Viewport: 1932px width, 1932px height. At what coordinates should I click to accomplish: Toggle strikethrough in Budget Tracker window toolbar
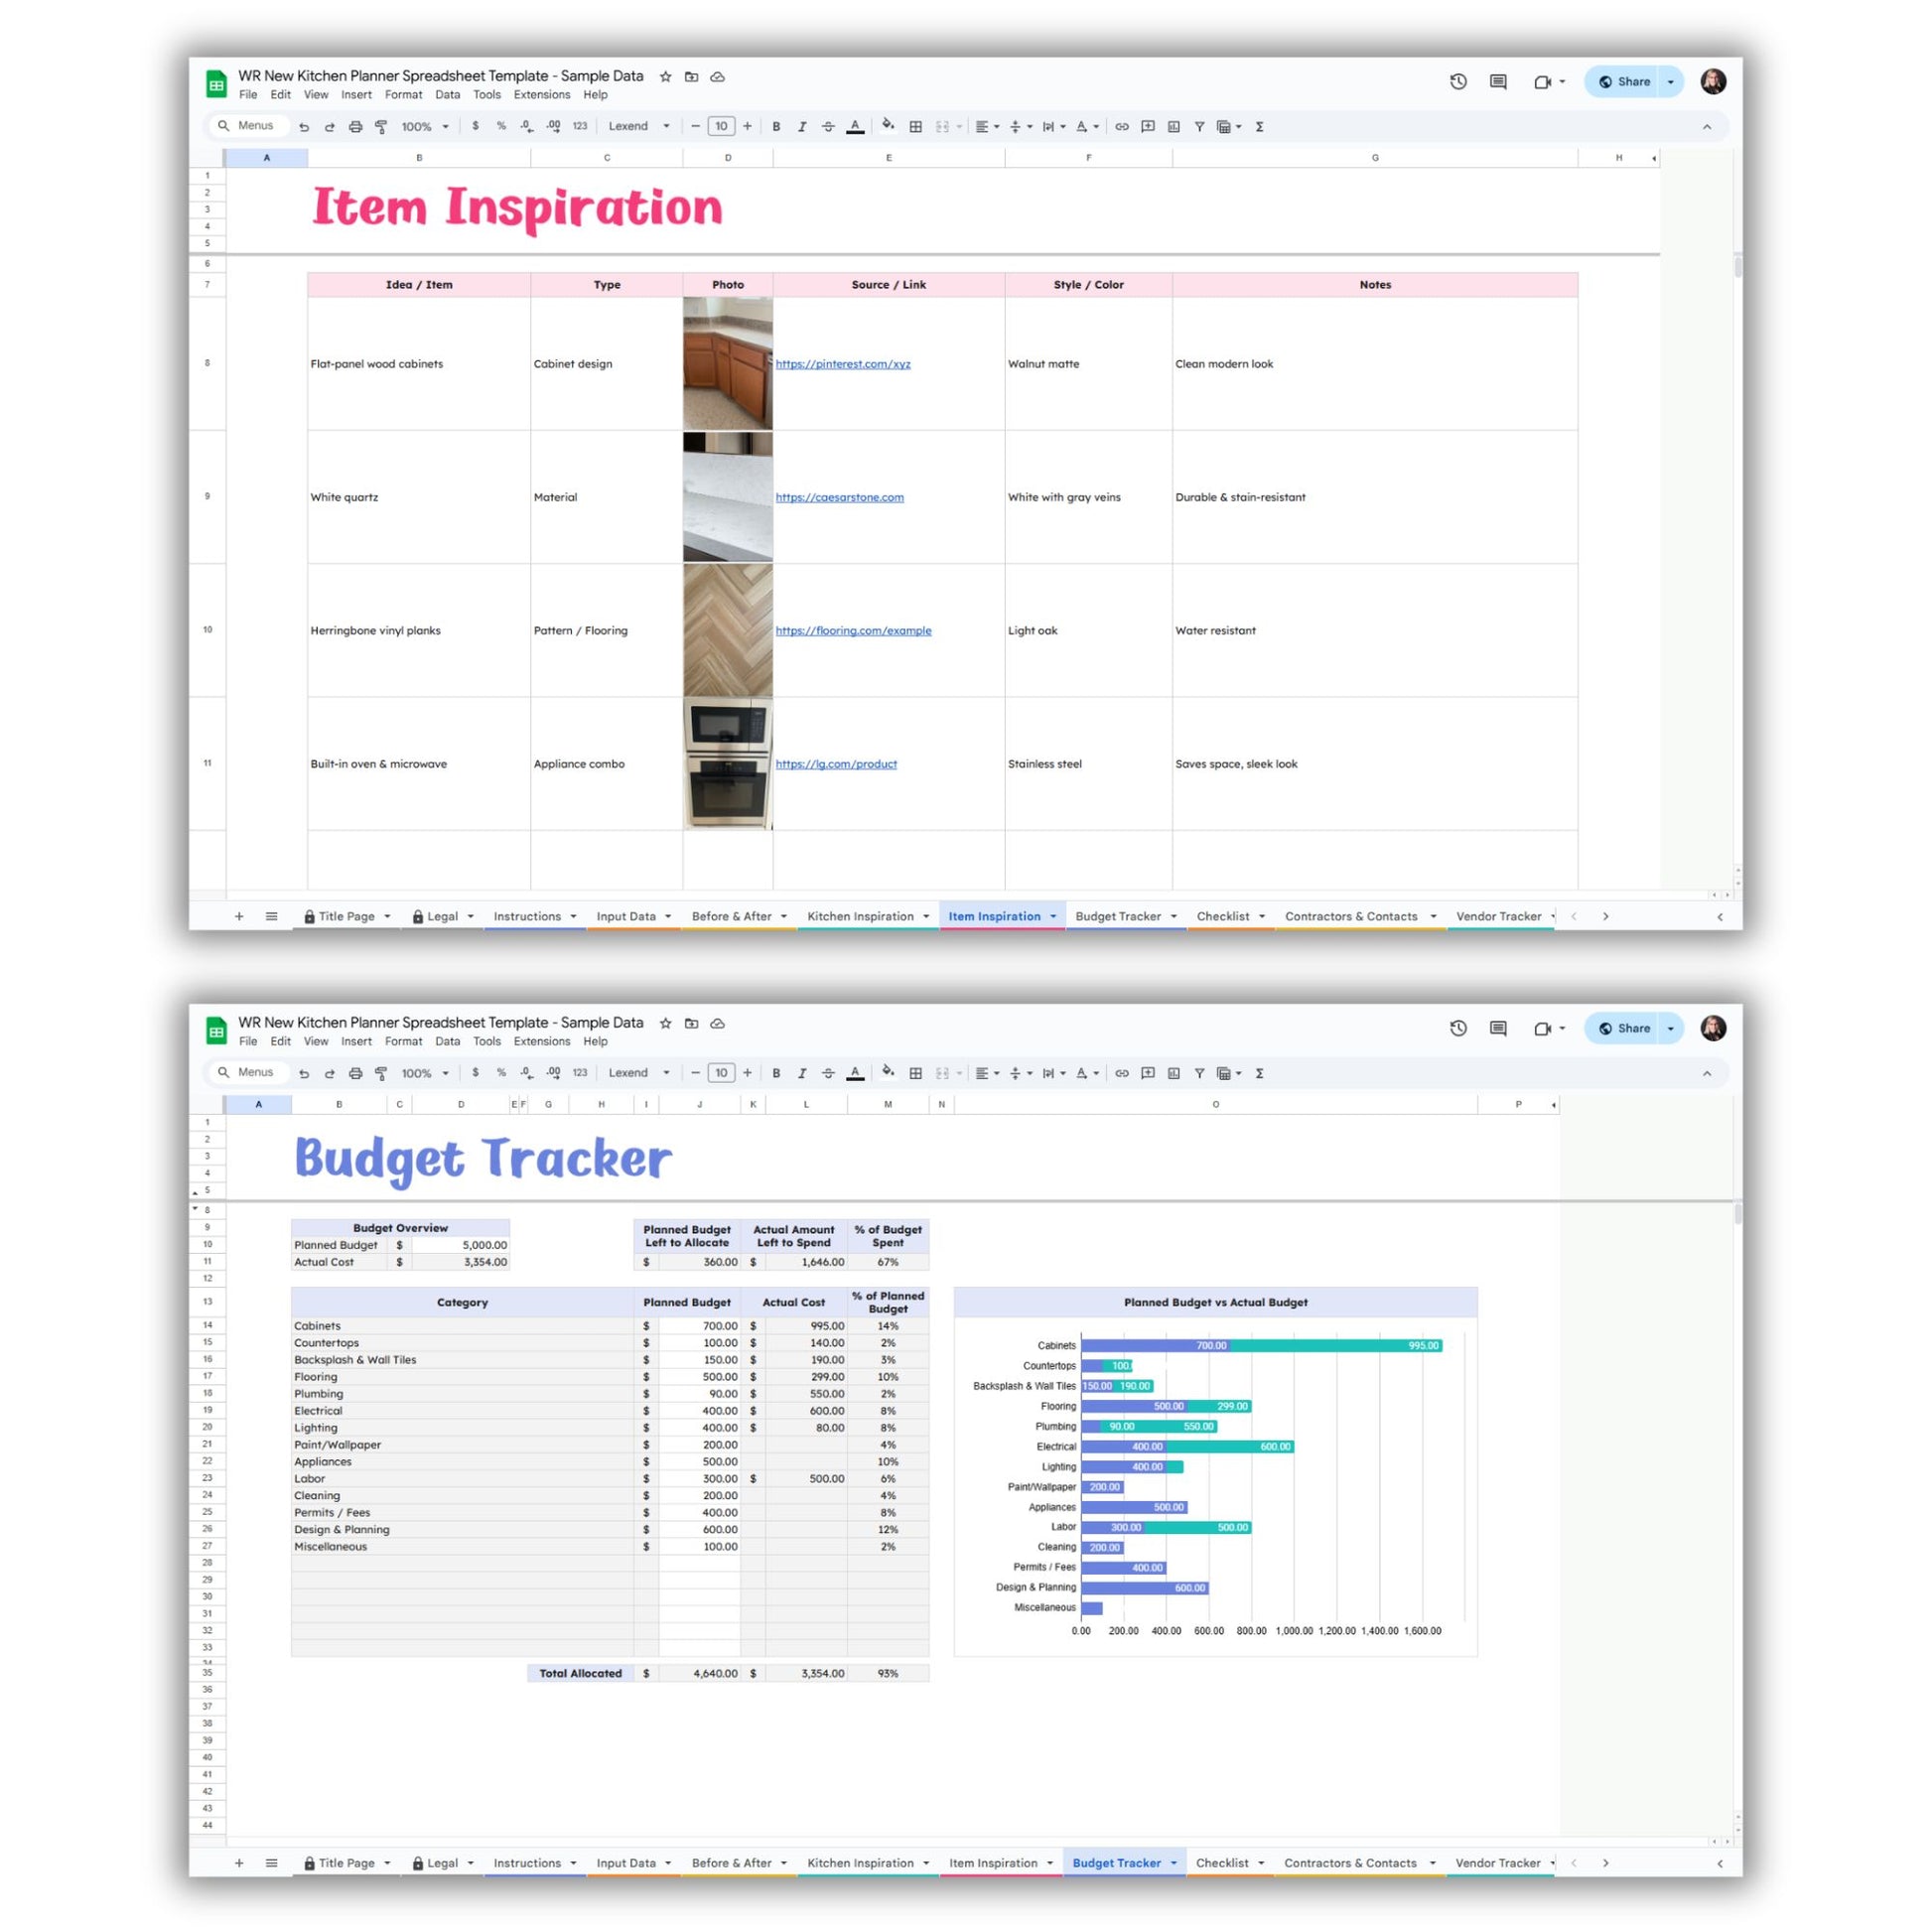[x=828, y=1073]
